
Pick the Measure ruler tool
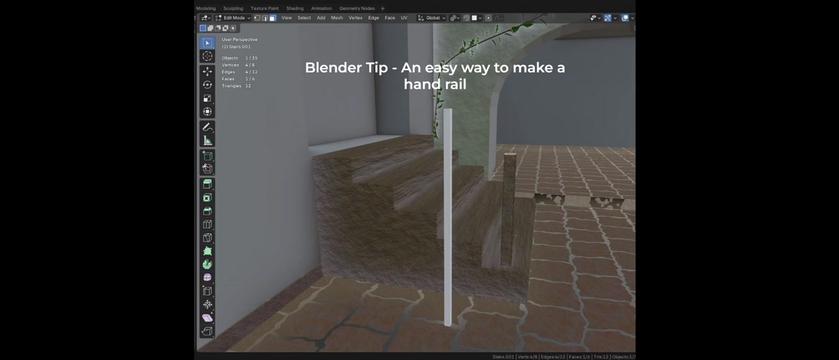tap(208, 141)
